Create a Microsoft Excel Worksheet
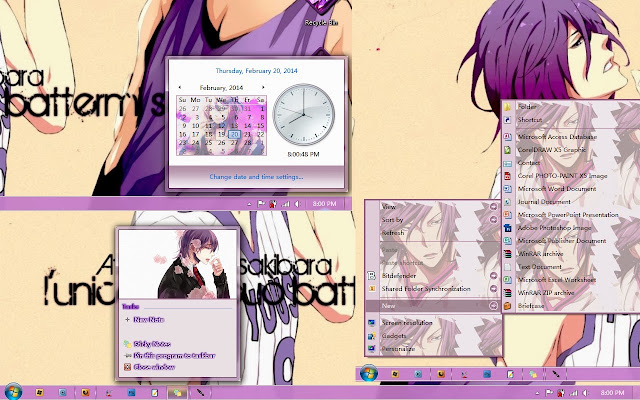 (571, 280)
